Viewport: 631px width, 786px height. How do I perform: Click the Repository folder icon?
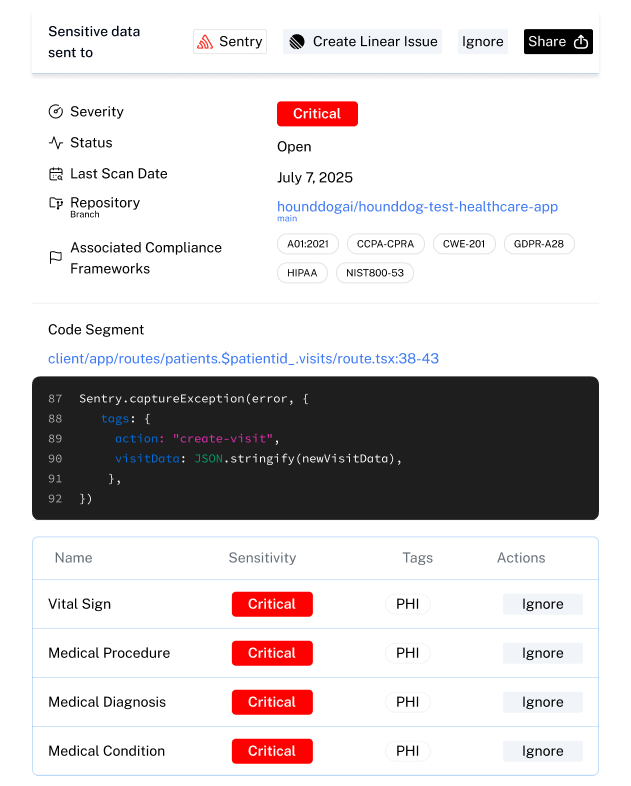56,203
